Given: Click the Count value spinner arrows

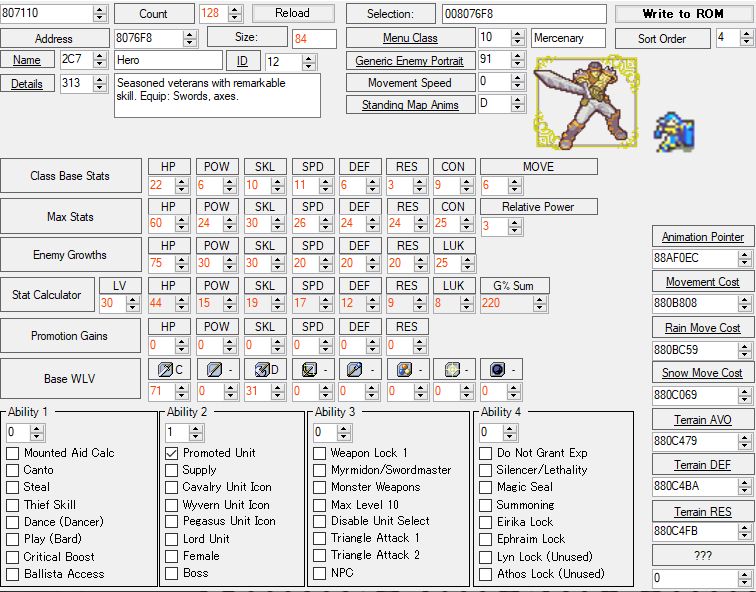Looking at the screenshot, I should click(x=235, y=13).
